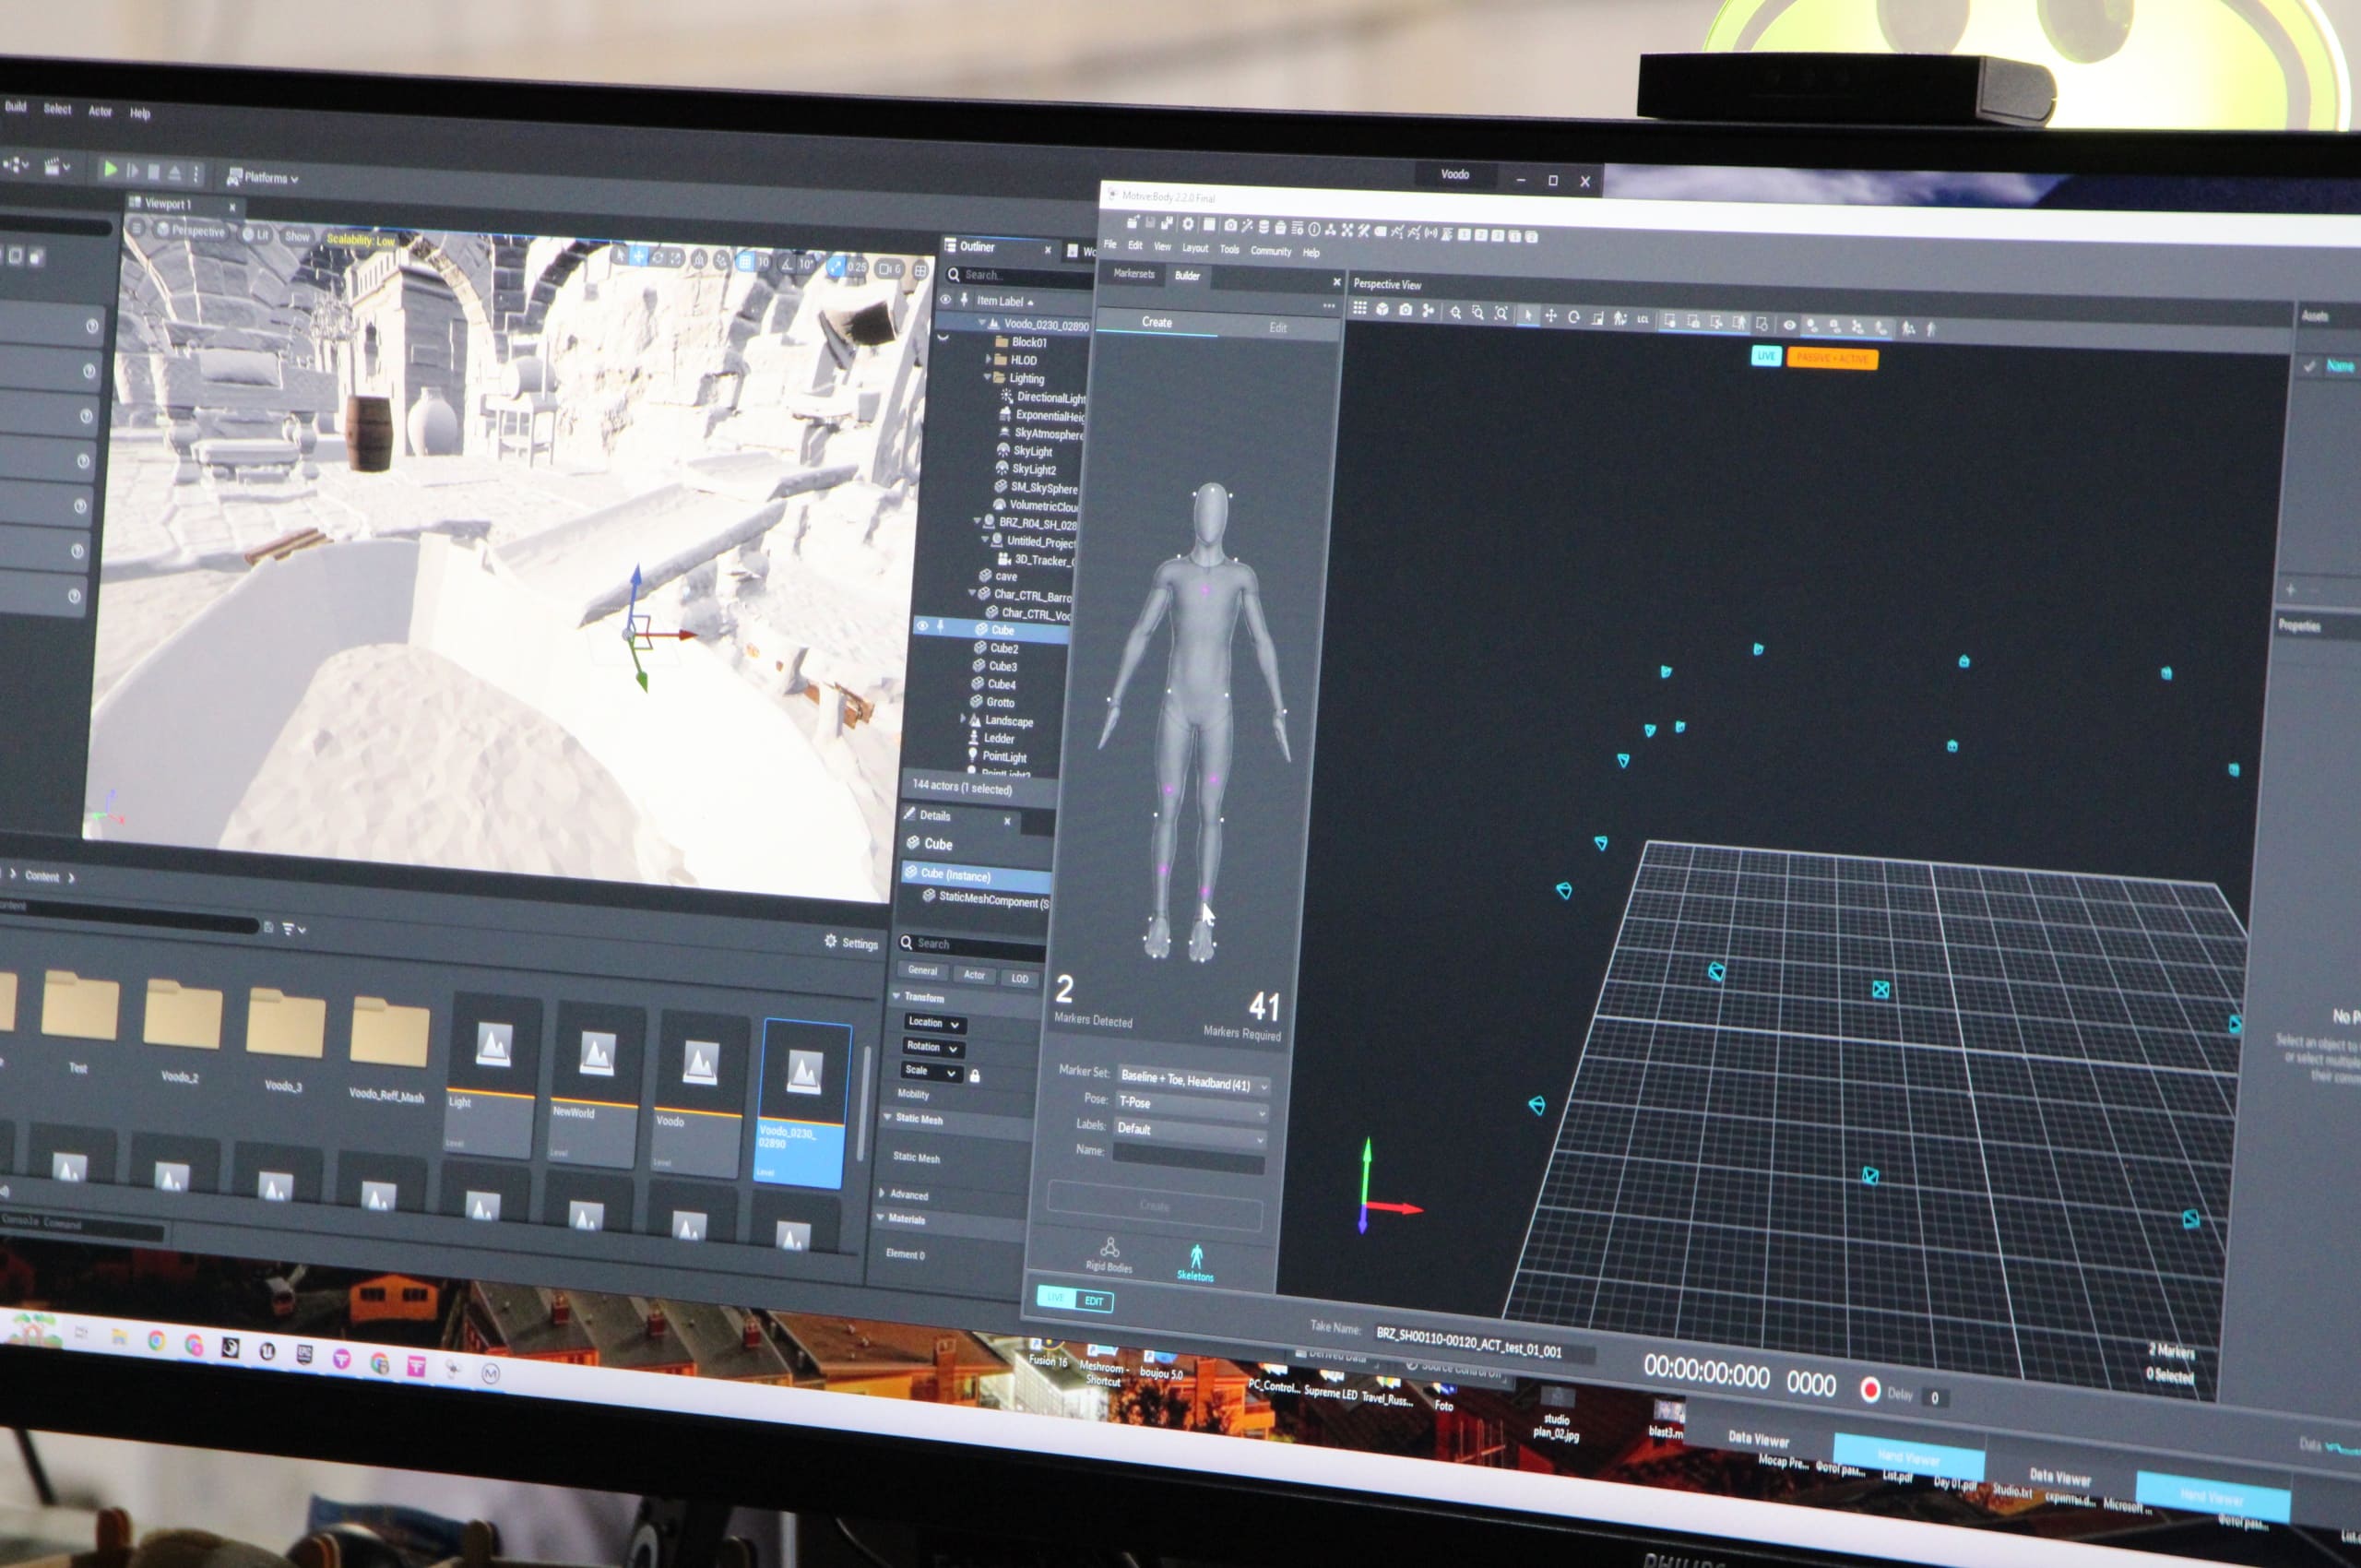The width and height of the screenshot is (2361, 1568).
Task: Select the Translate gizmo tool in Unreal viewport
Action: point(638,257)
